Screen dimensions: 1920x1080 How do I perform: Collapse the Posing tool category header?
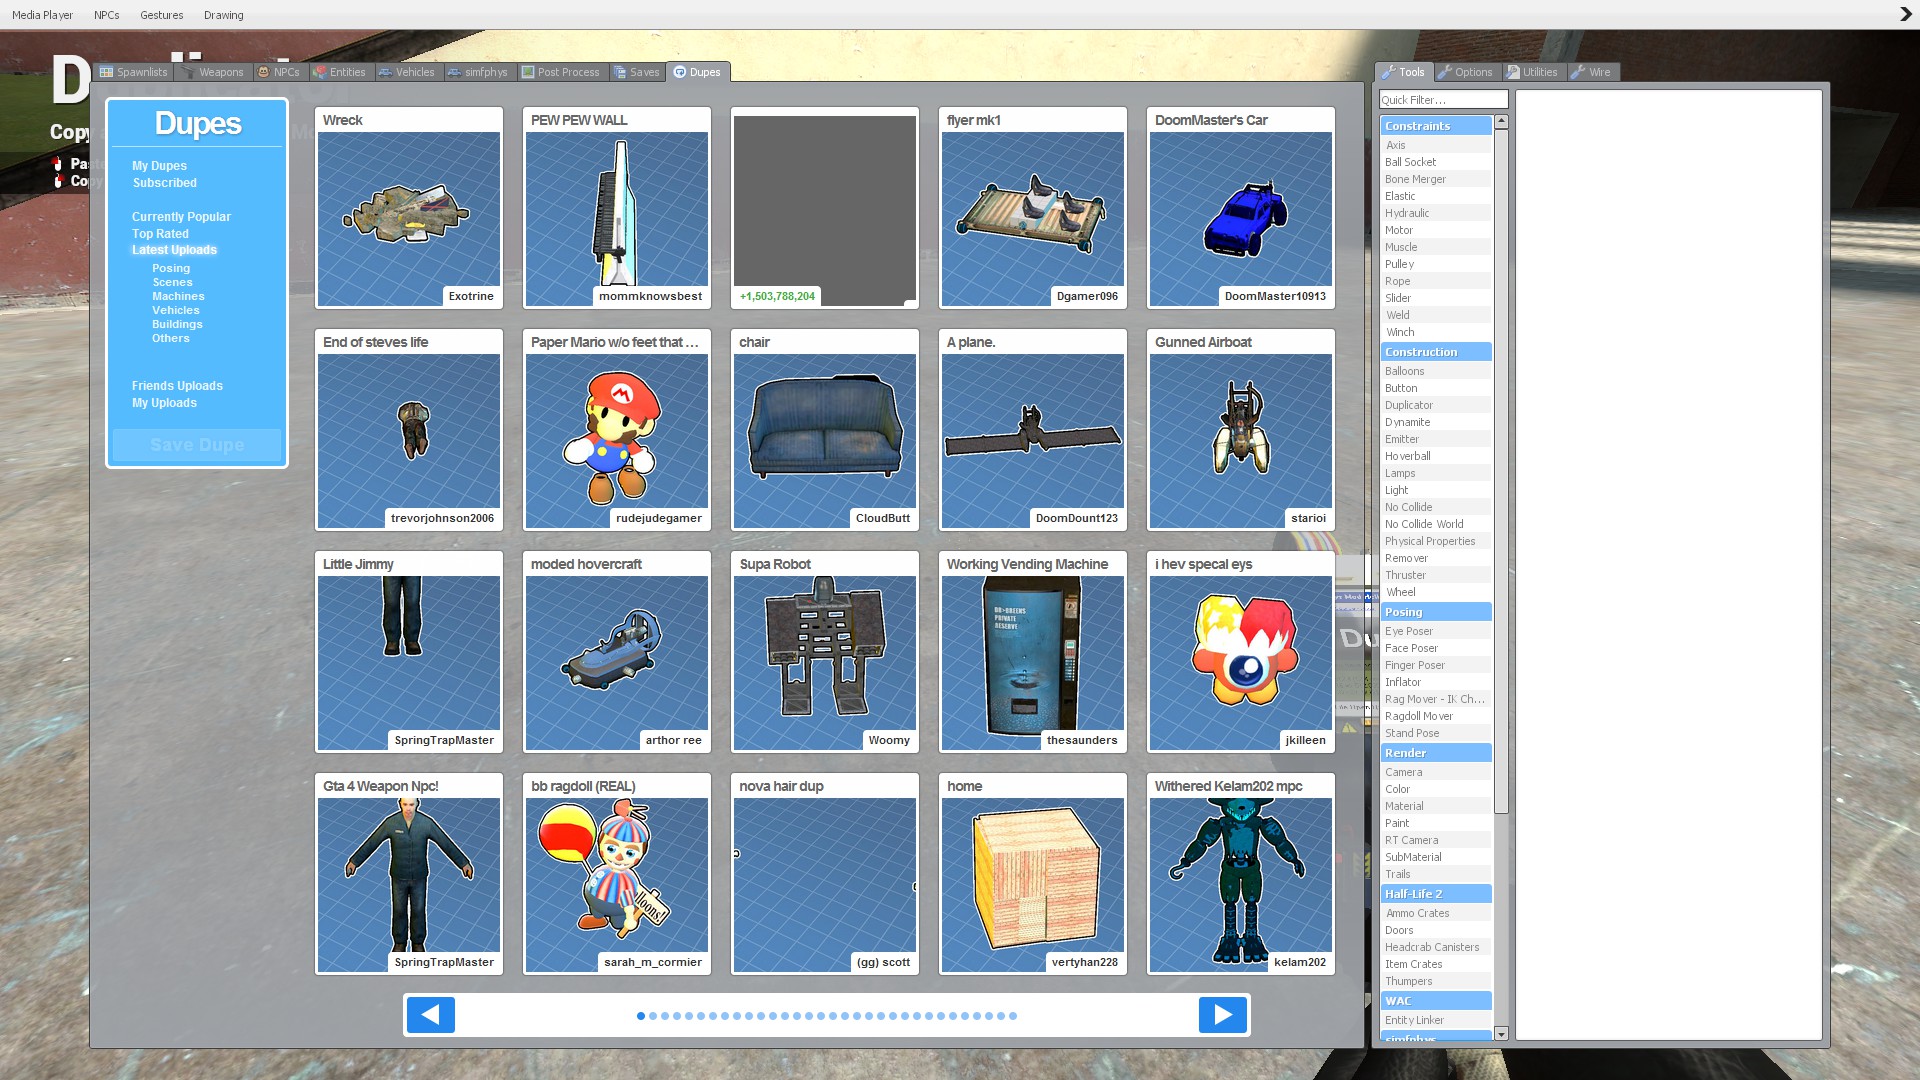tap(1435, 612)
